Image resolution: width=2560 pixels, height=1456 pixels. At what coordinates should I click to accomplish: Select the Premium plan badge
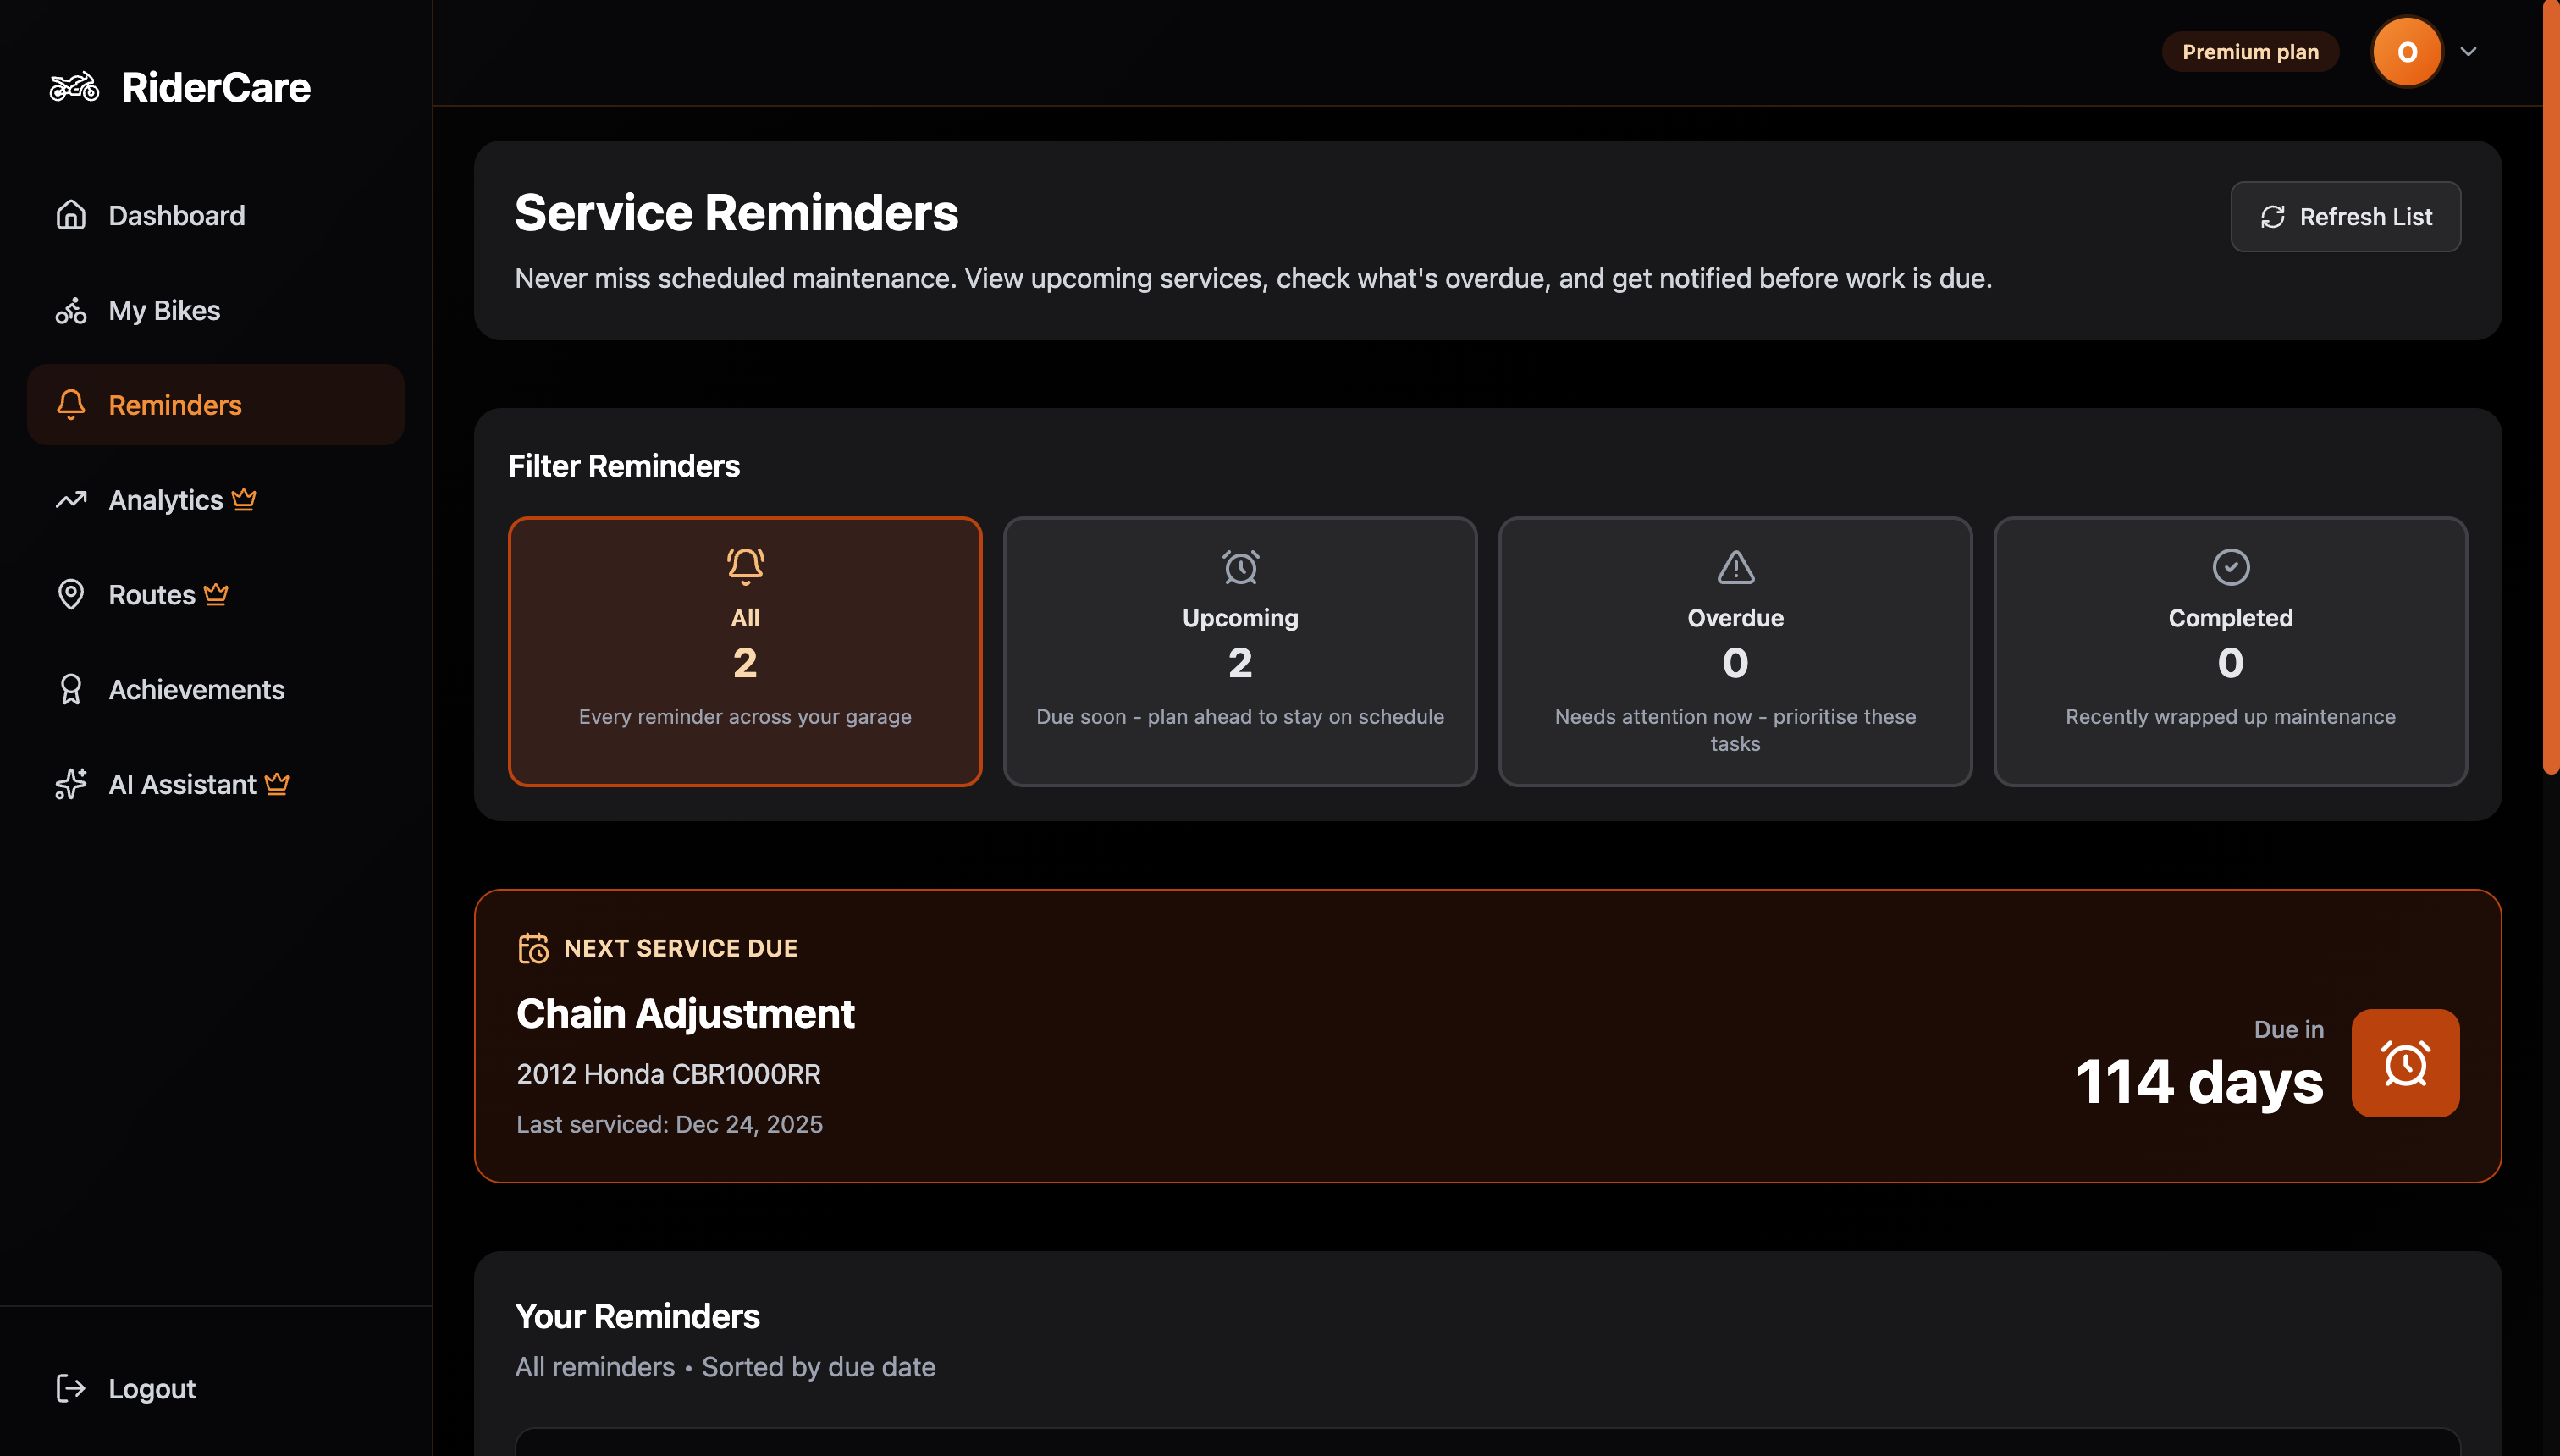click(x=2250, y=51)
